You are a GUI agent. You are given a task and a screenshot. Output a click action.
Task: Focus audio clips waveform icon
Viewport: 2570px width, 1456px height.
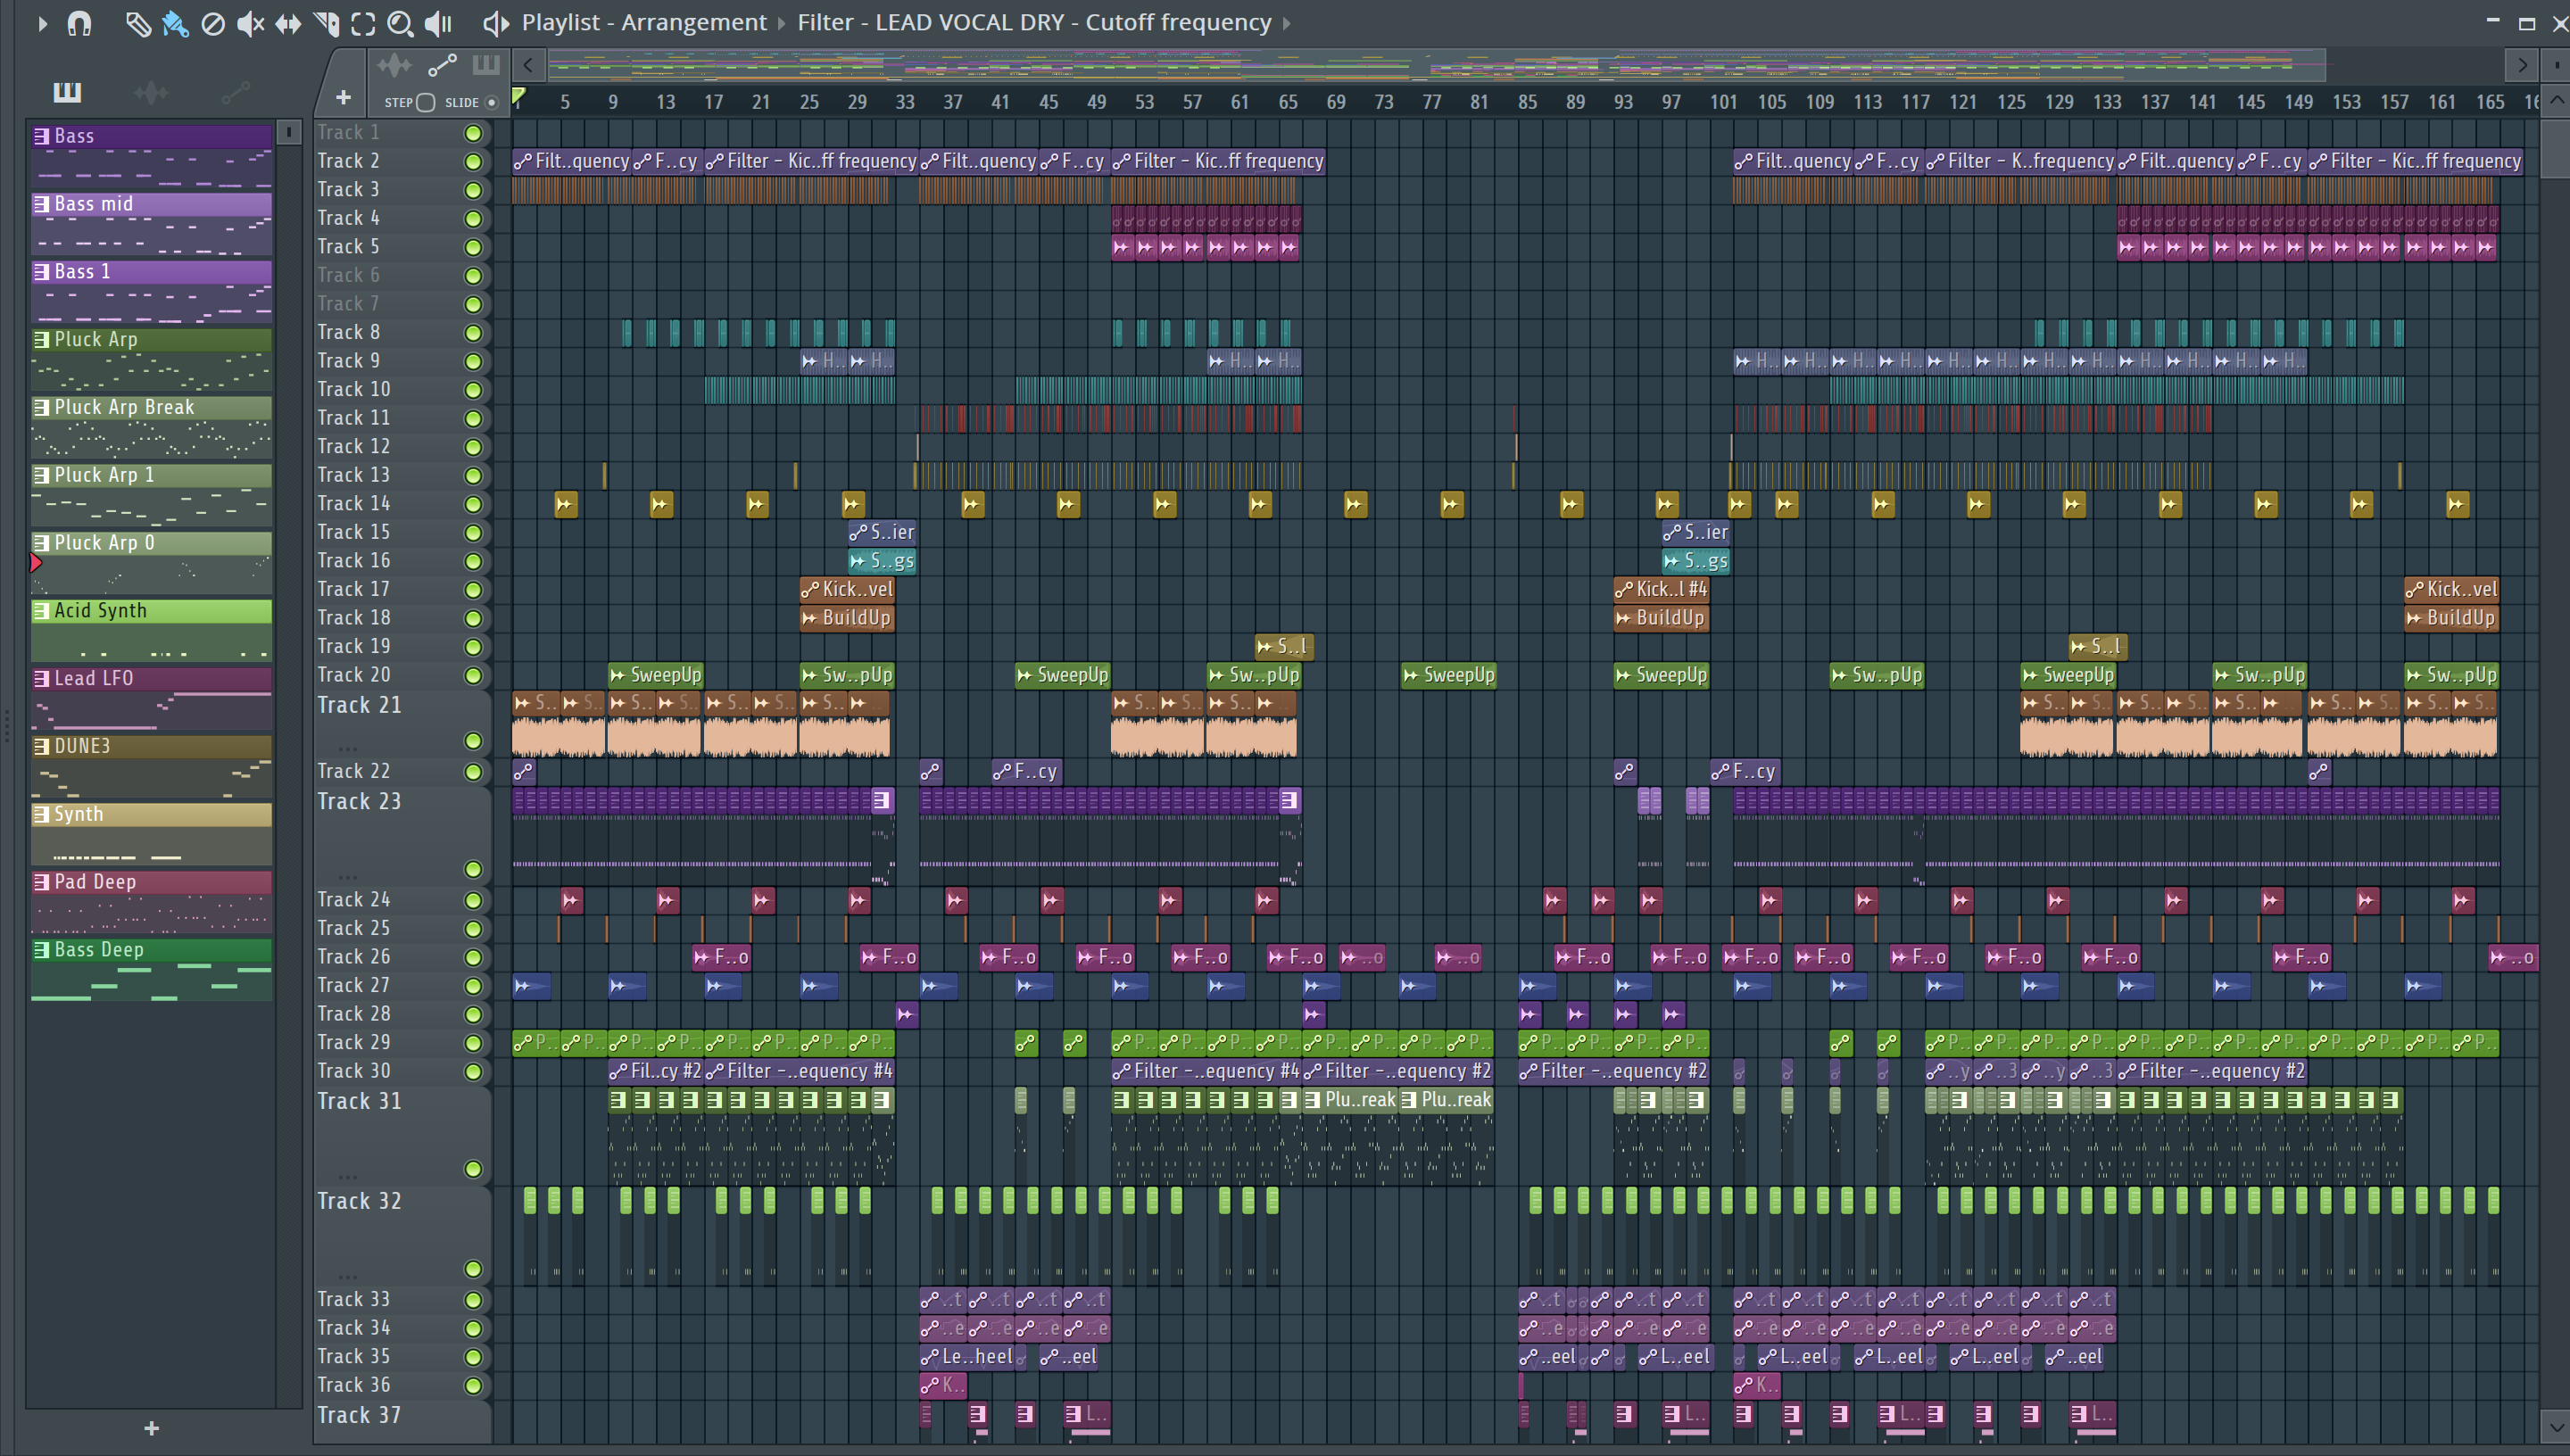pos(394,66)
